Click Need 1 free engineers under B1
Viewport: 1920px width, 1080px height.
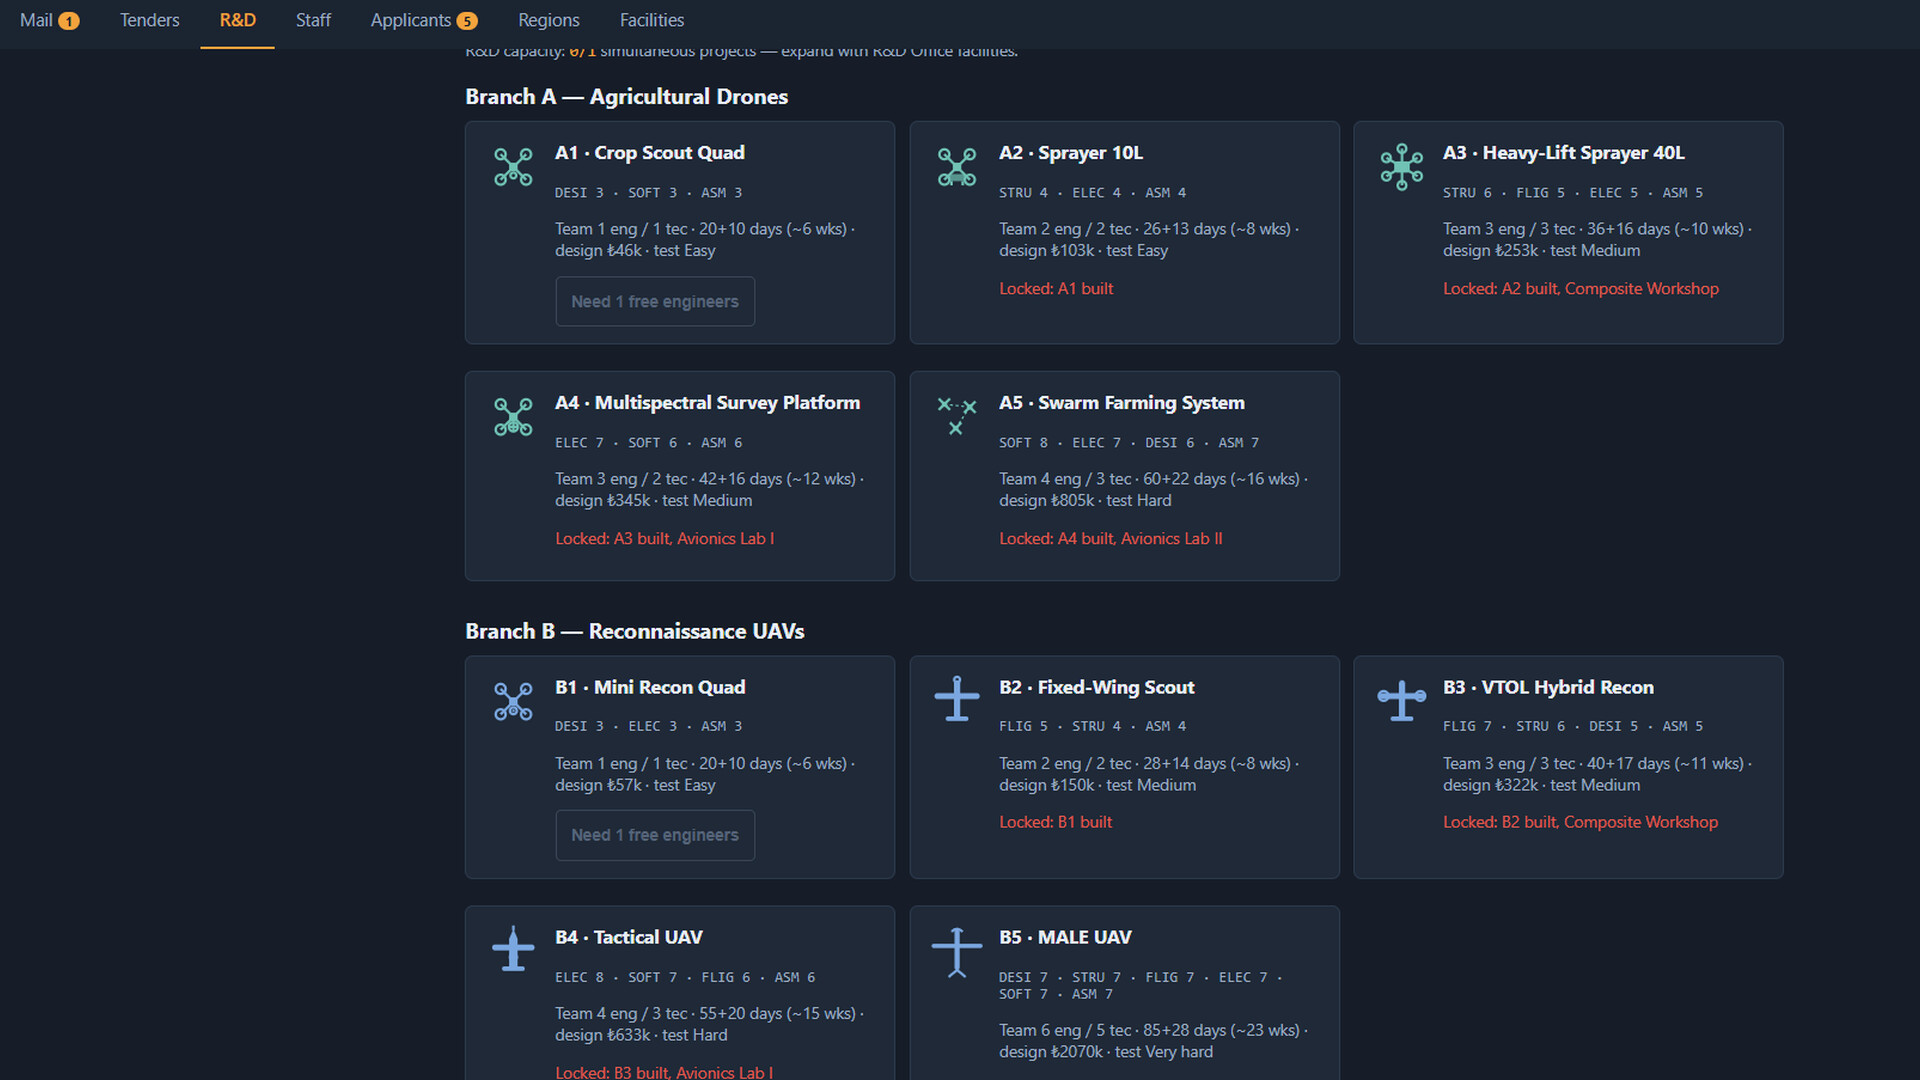pos(655,835)
